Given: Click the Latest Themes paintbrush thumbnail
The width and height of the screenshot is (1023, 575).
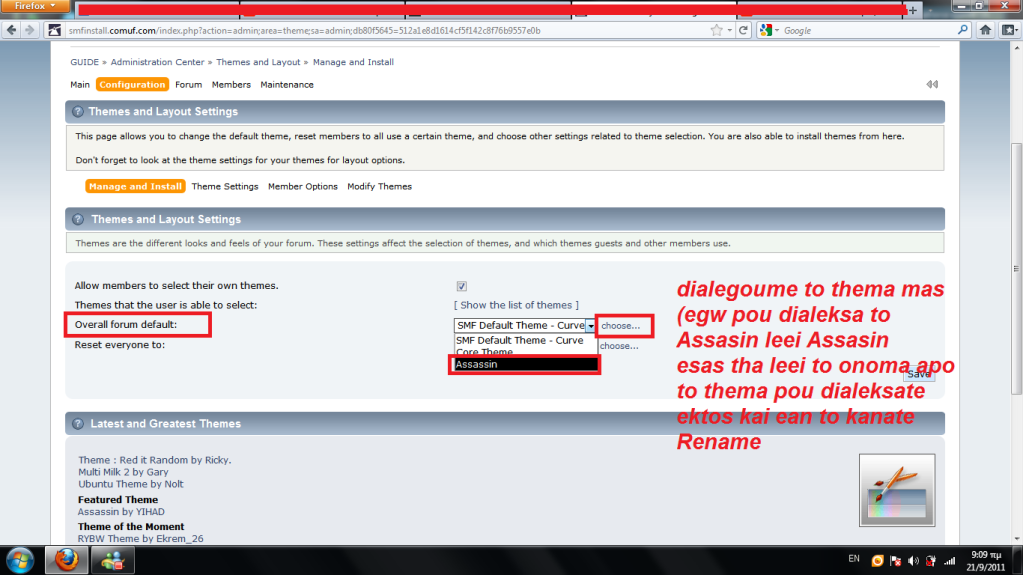Looking at the screenshot, I should [896, 490].
